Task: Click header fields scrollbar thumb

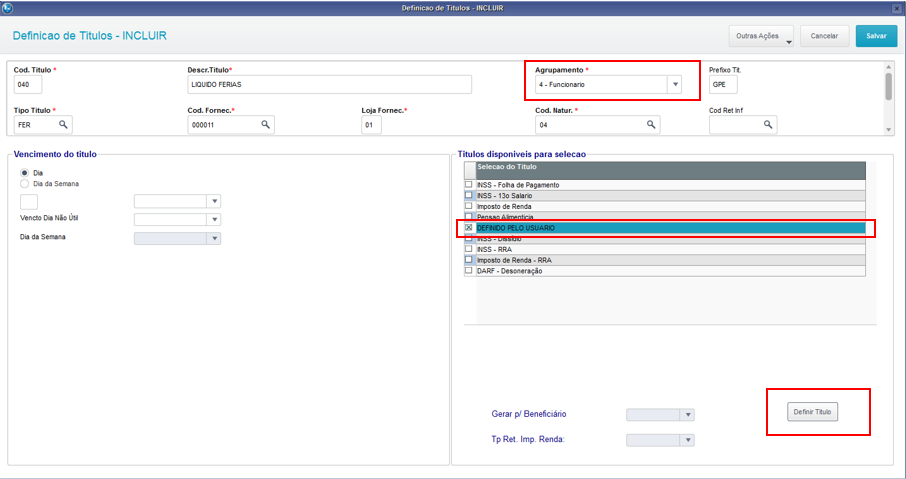Action: coord(889,86)
